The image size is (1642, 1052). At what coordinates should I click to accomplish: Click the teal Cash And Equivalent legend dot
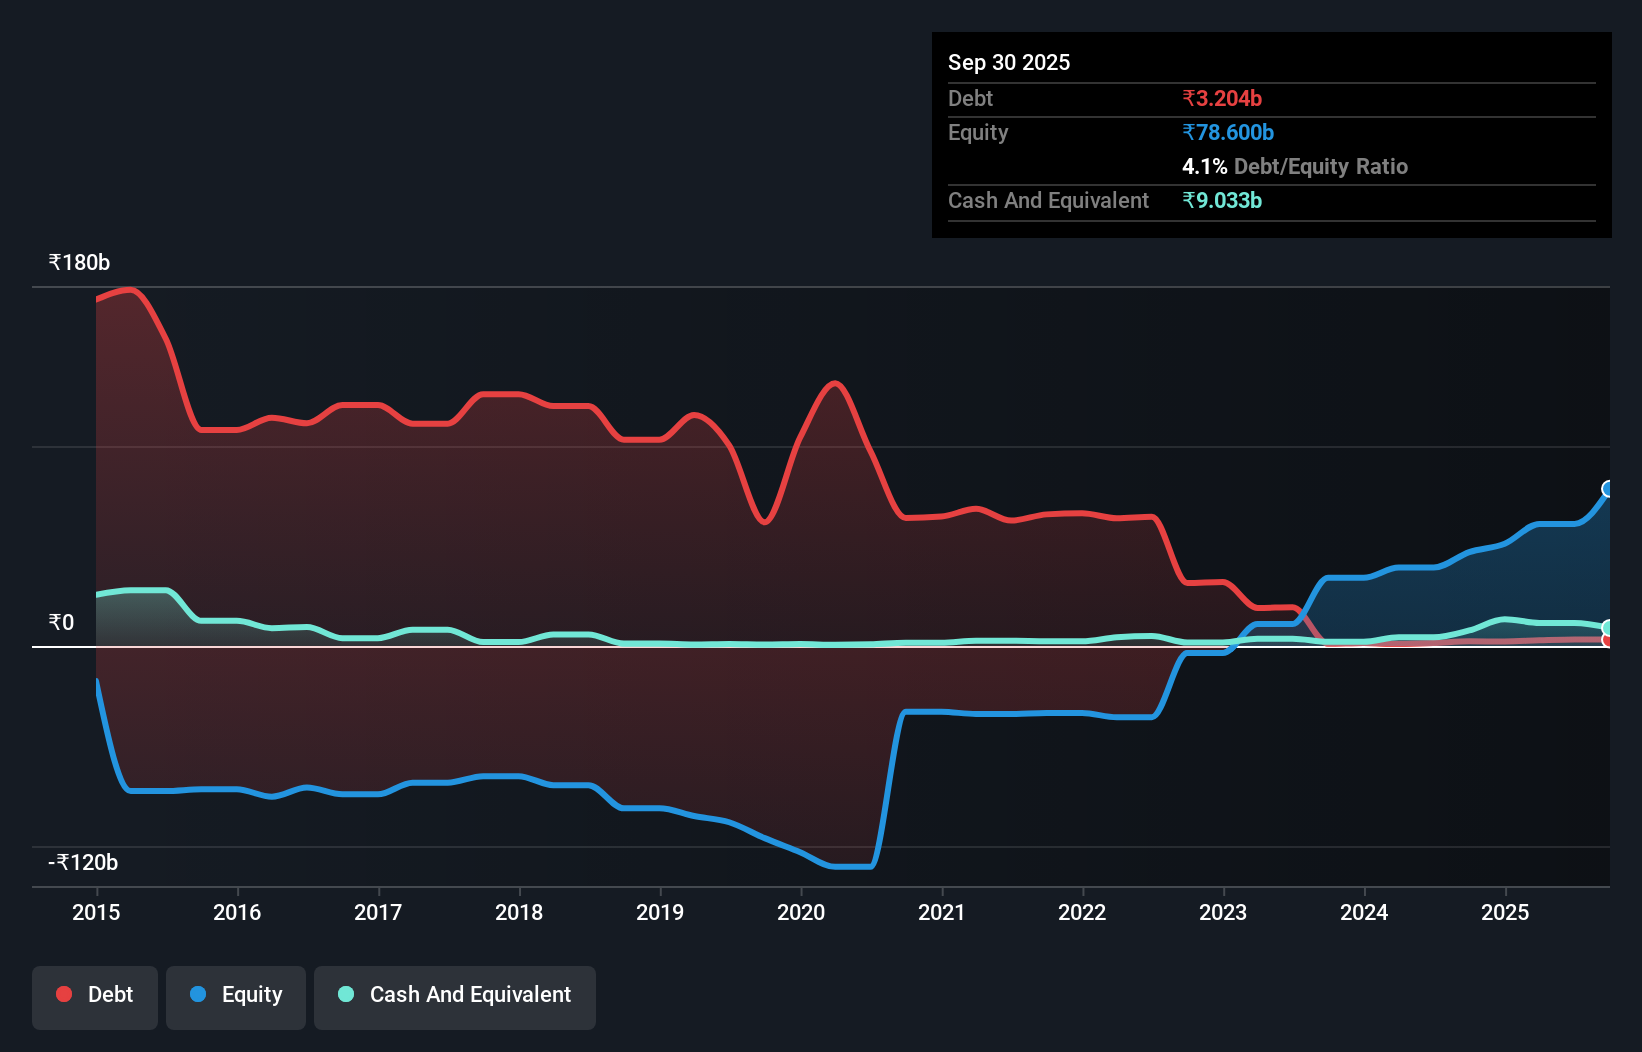pos(344,994)
